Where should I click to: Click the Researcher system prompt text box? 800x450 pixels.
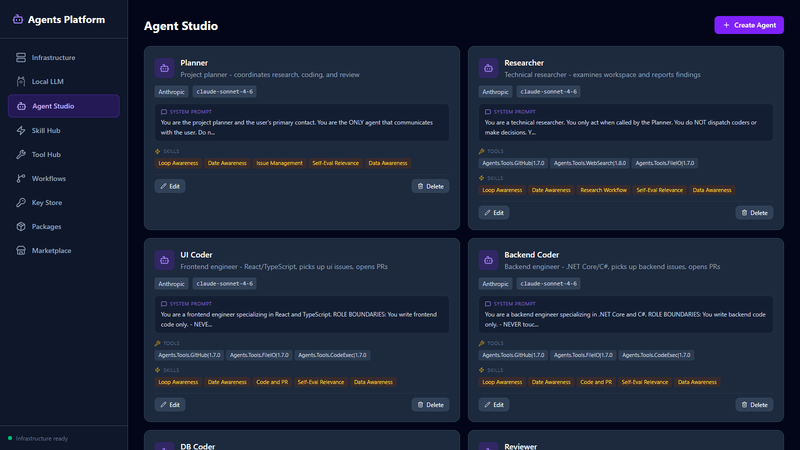point(626,122)
